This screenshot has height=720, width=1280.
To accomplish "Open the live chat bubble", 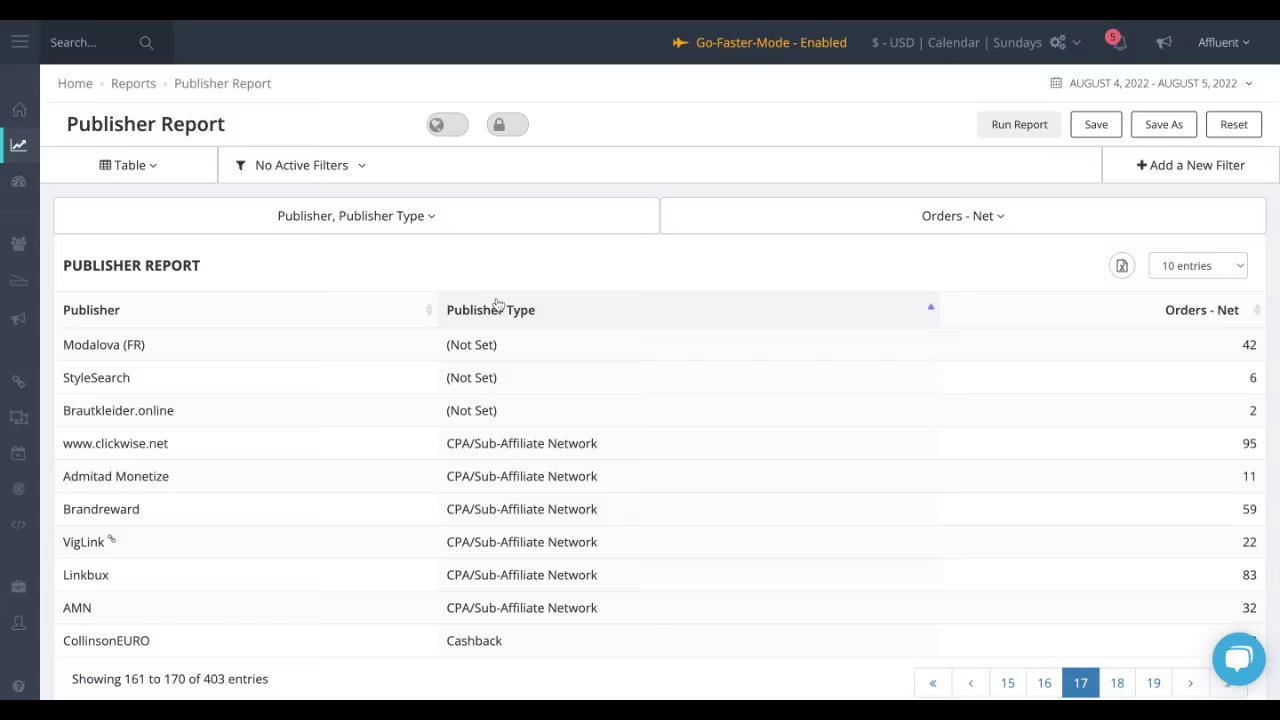I will (1239, 658).
